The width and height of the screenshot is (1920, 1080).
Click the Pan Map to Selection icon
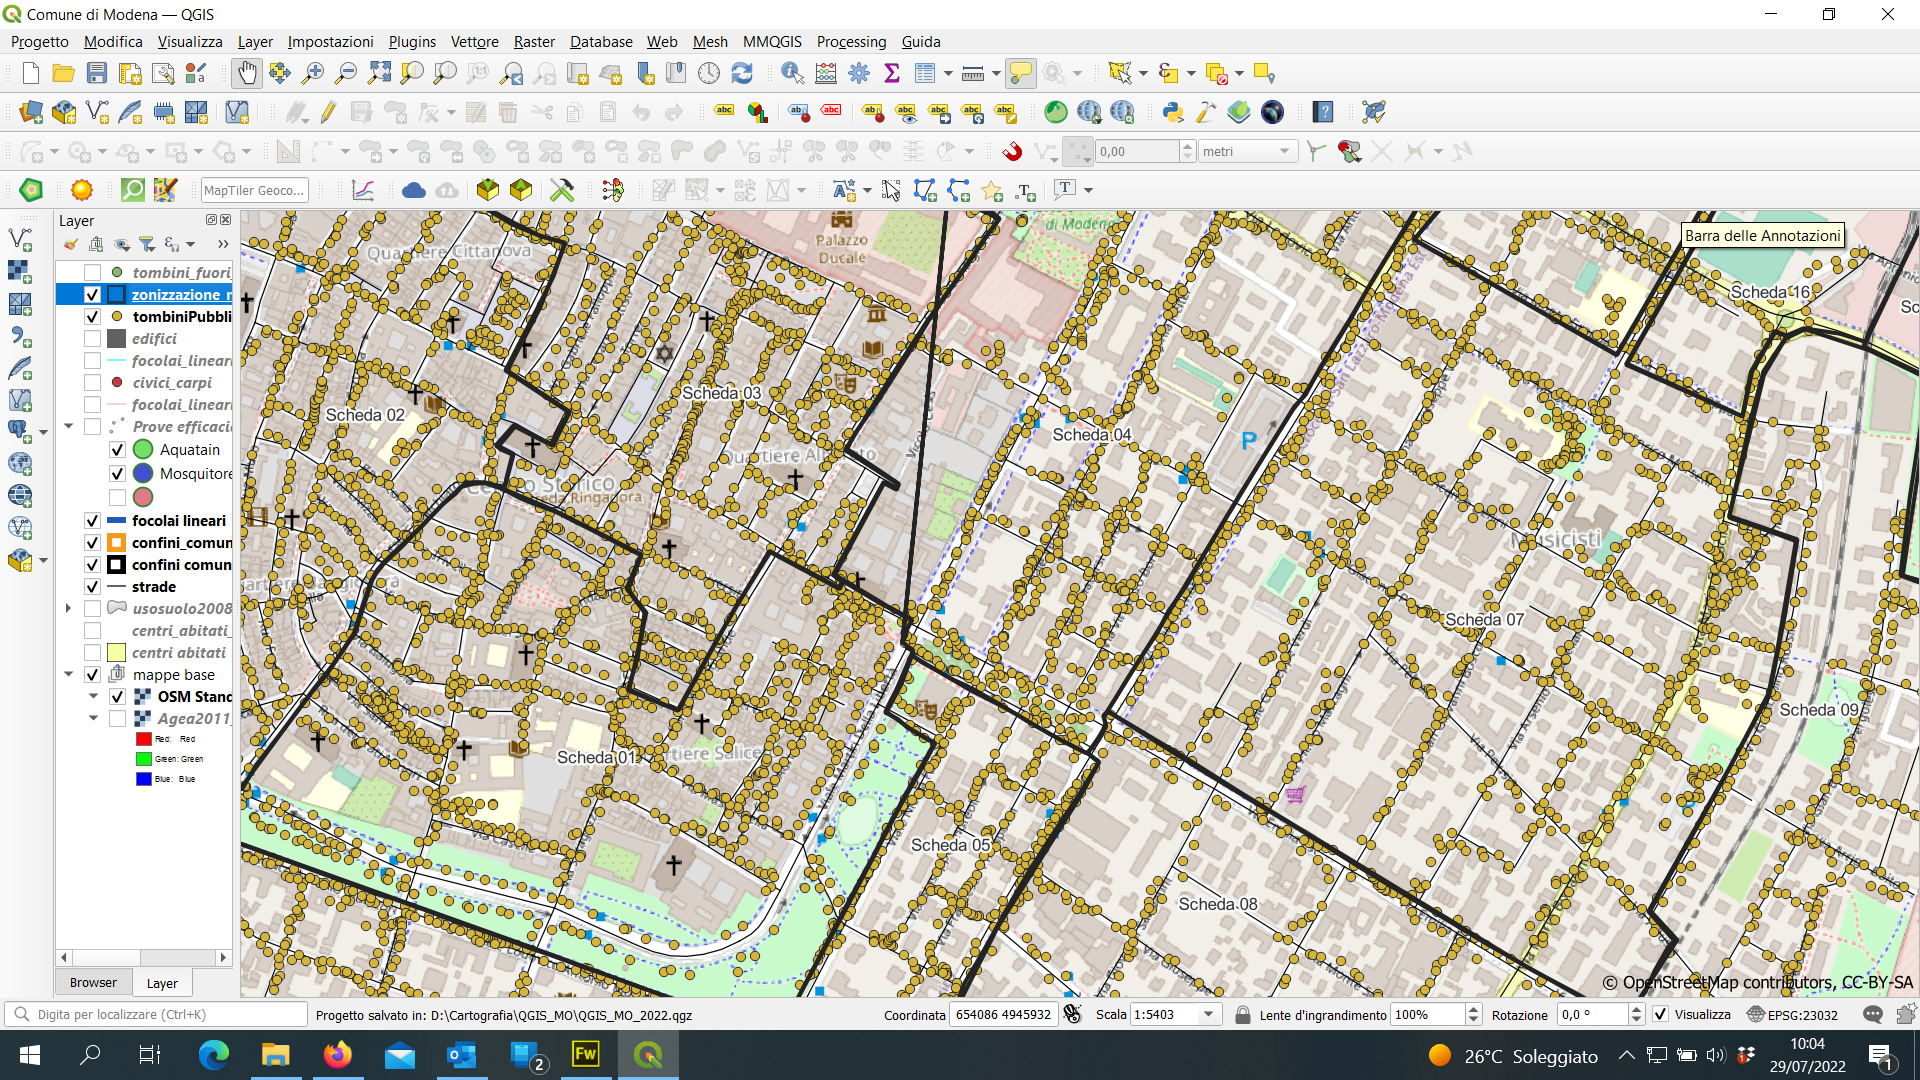(279, 73)
